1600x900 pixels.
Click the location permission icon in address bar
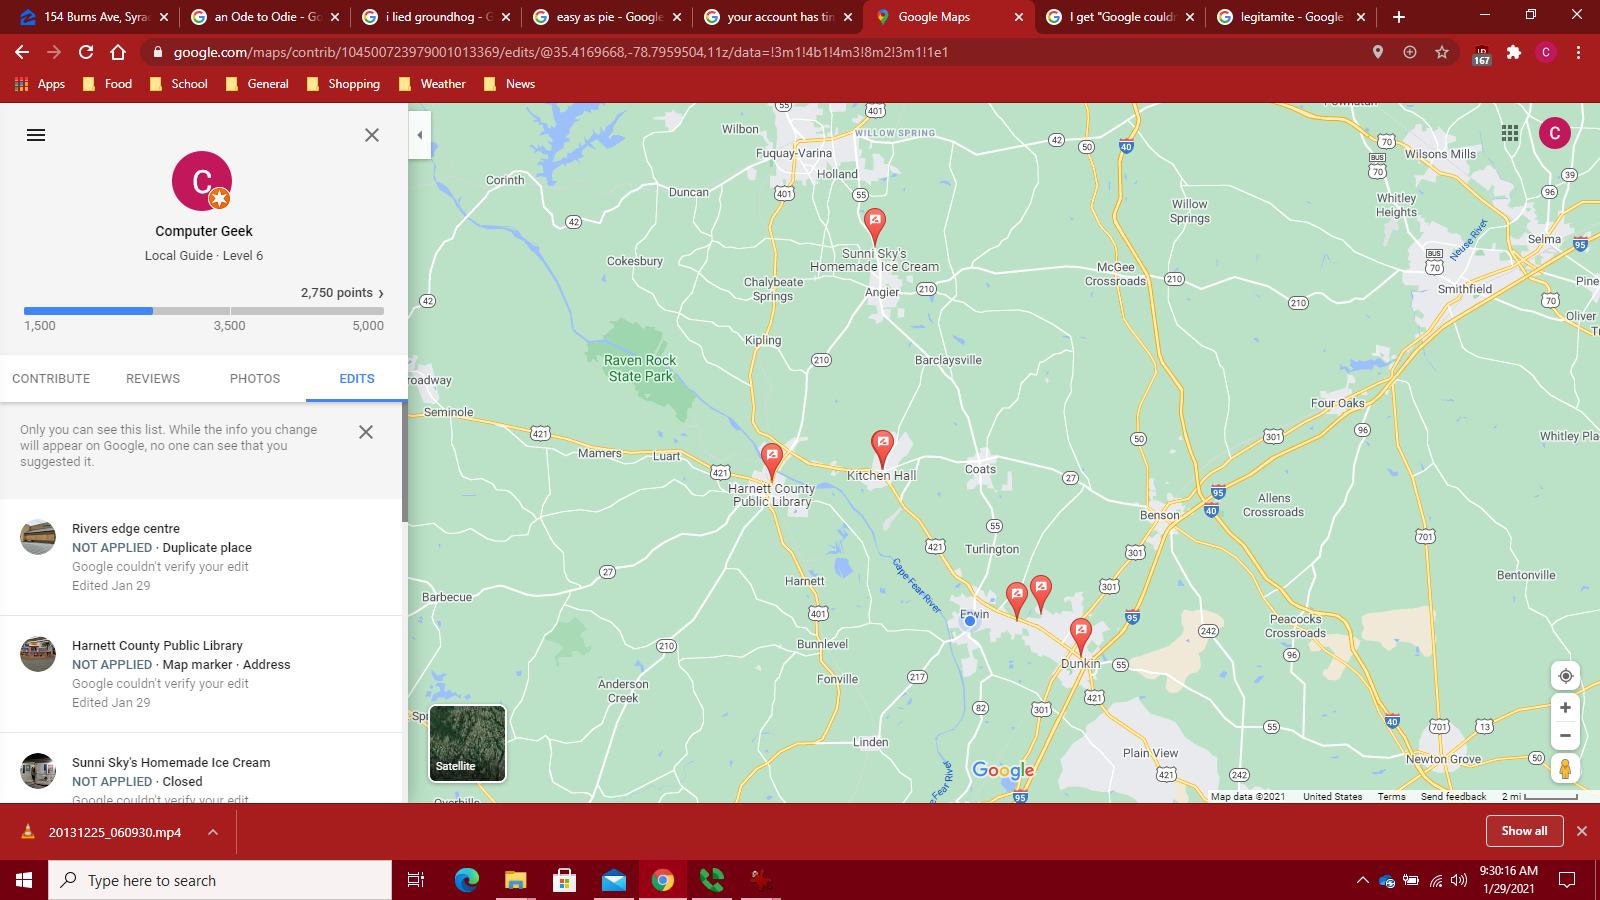[x=1378, y=52]
